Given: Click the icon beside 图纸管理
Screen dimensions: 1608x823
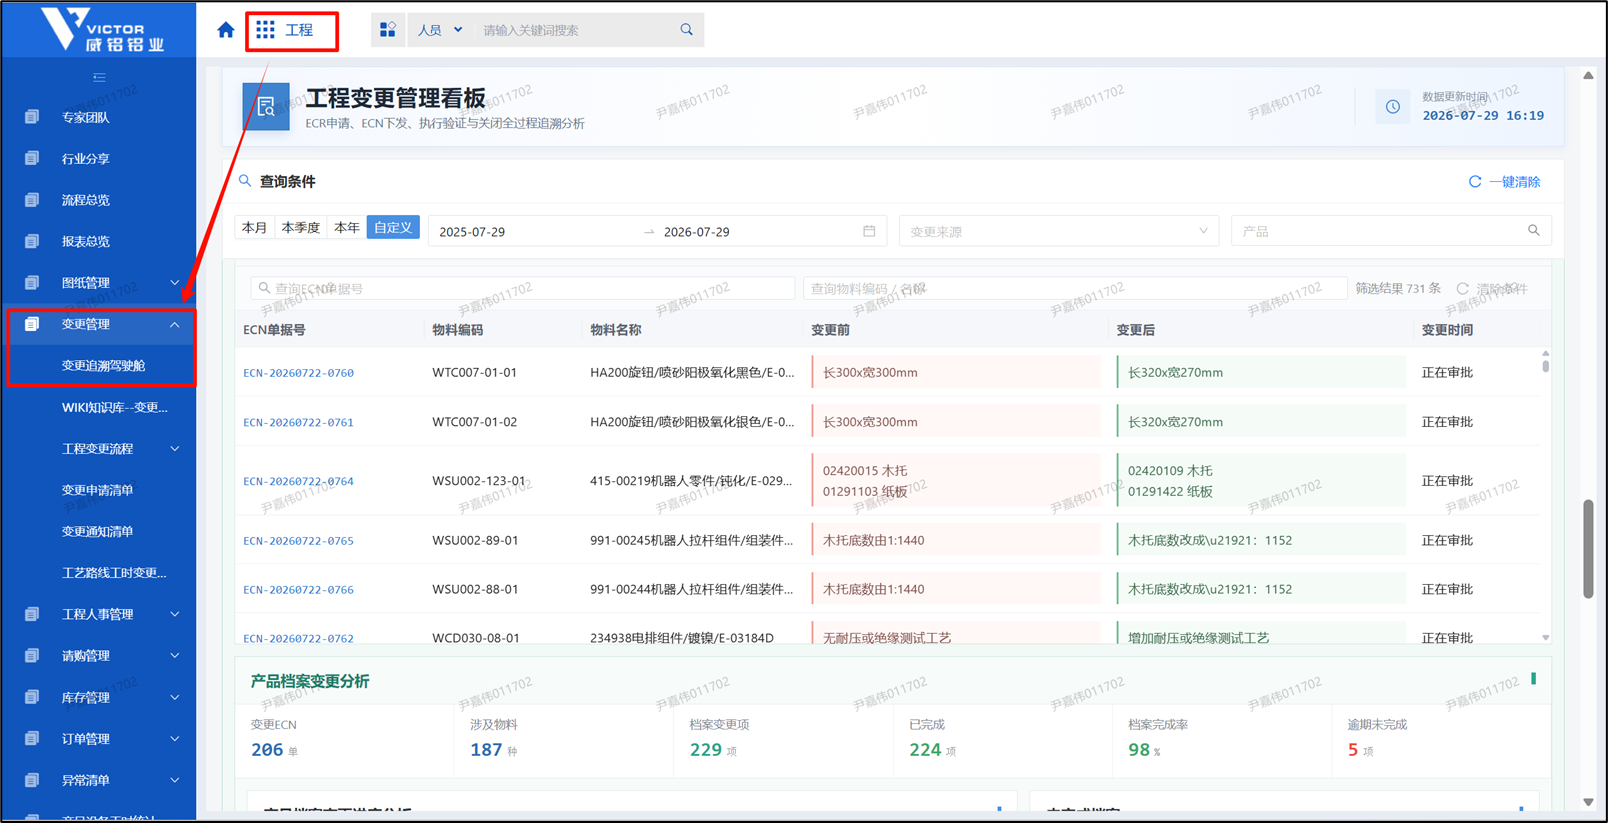Looking at the screenshot, I should pyautogui.click(x=32, y=283).
